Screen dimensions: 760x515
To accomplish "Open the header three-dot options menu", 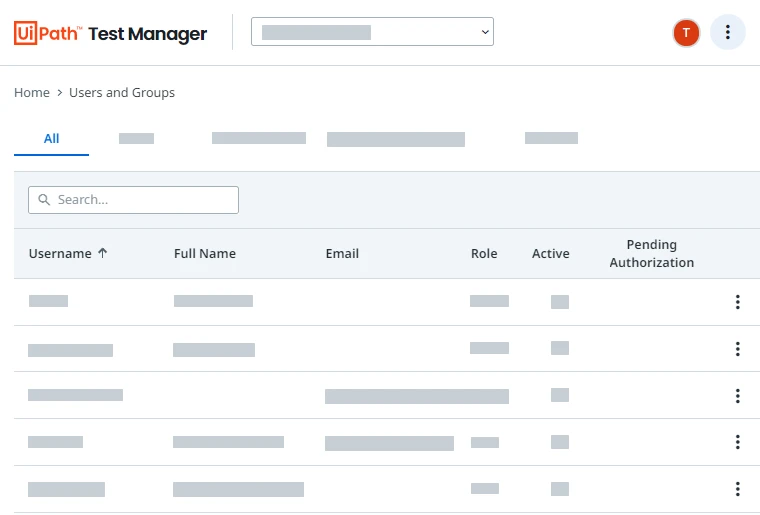I will pos(727,32).
